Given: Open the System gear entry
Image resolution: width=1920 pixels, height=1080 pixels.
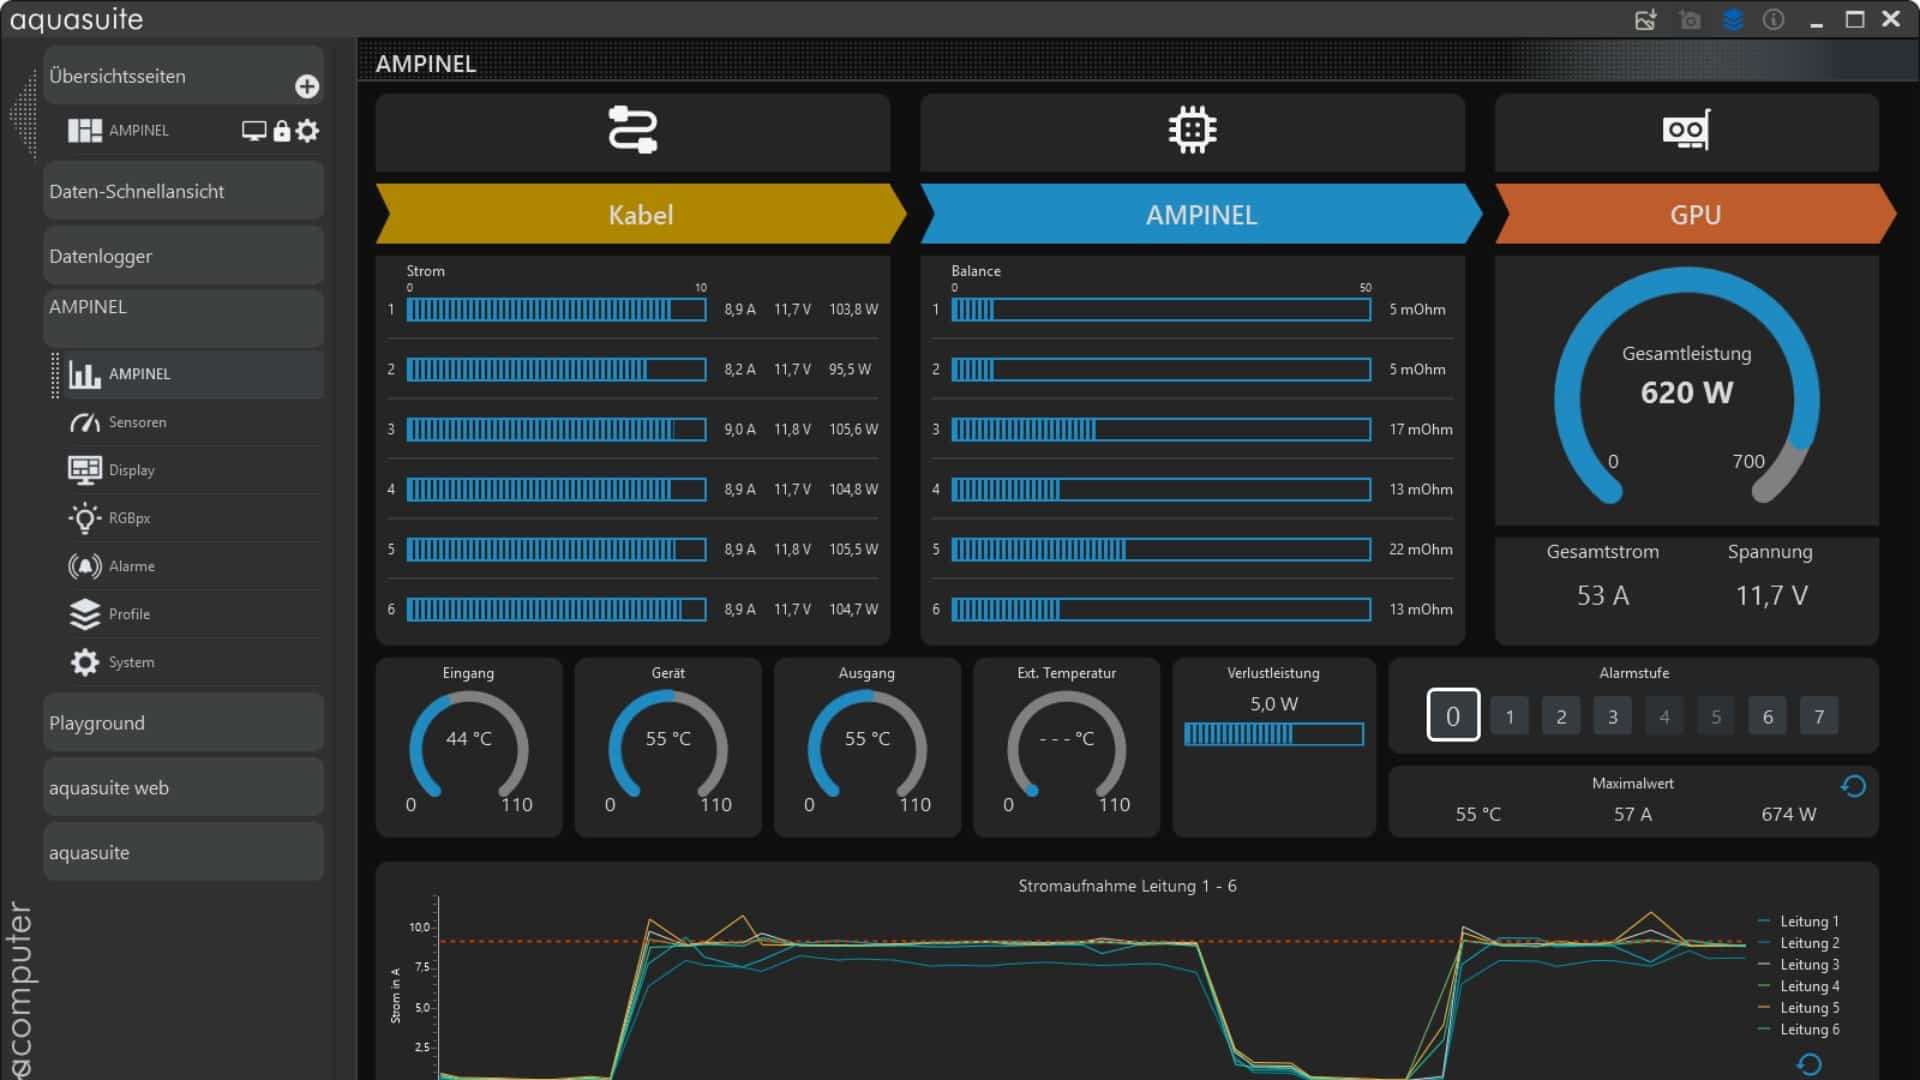Looking at the screenshot, I should 131,663.
